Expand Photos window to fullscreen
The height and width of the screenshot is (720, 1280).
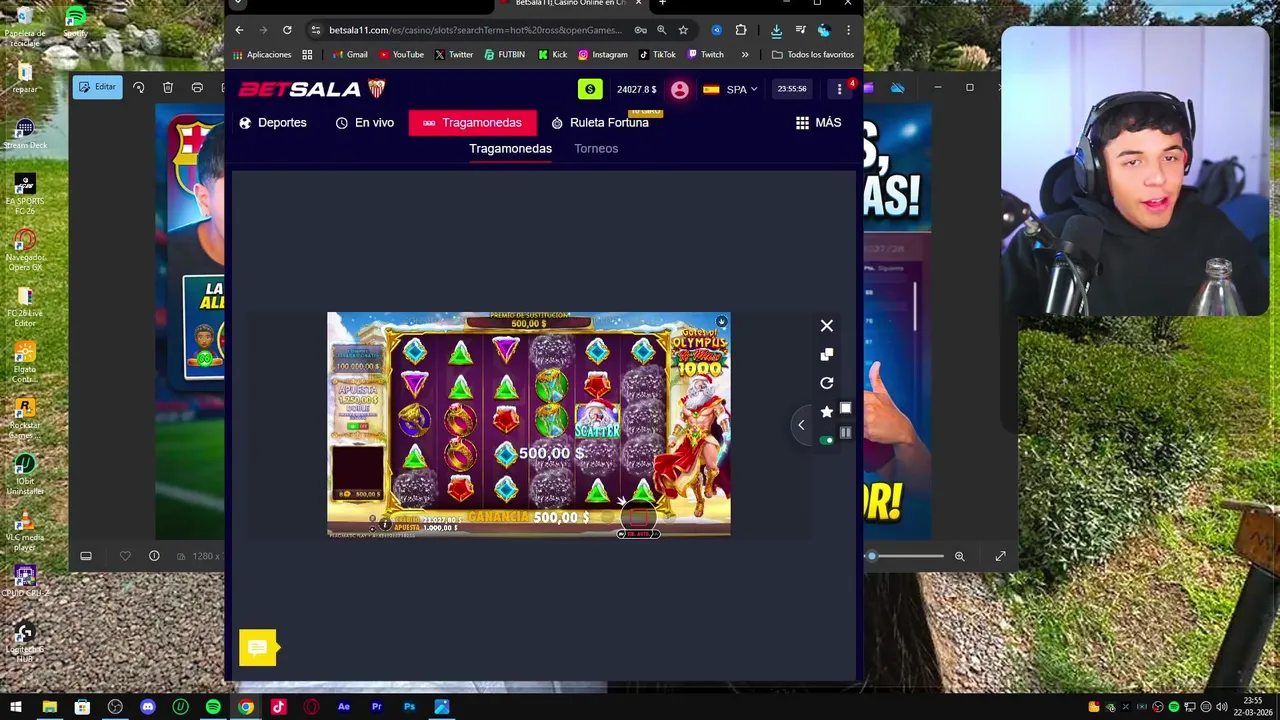pos(1000,556)
